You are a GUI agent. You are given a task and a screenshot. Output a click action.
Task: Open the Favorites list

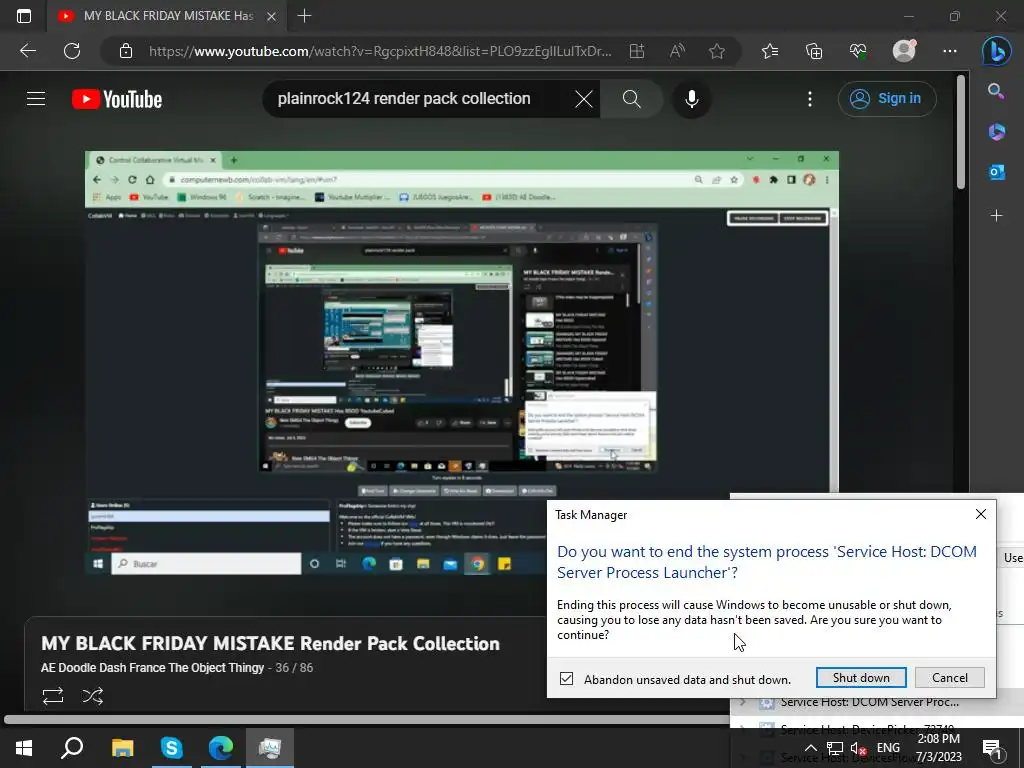coord(770,51)
